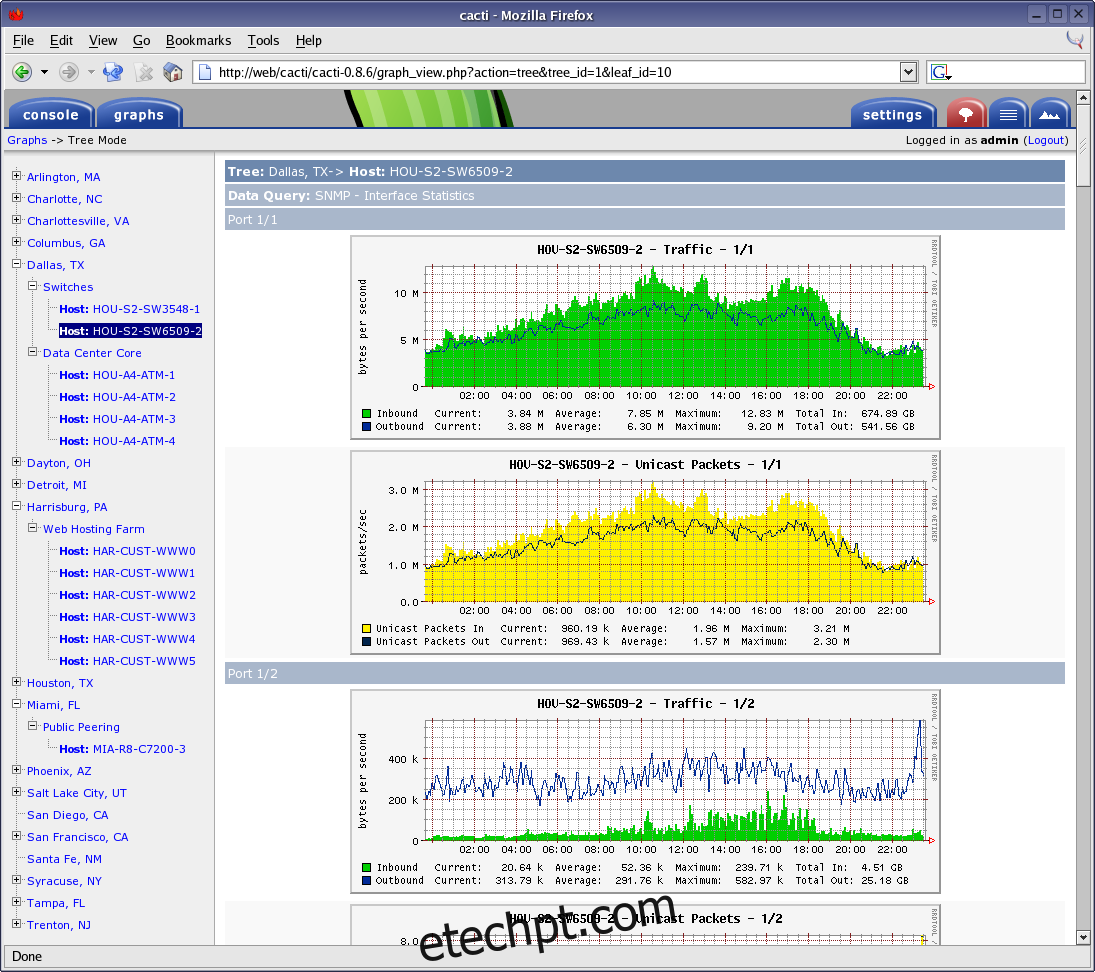
Task: Expand the Houston, TX tree node
Action: (17, 683)
